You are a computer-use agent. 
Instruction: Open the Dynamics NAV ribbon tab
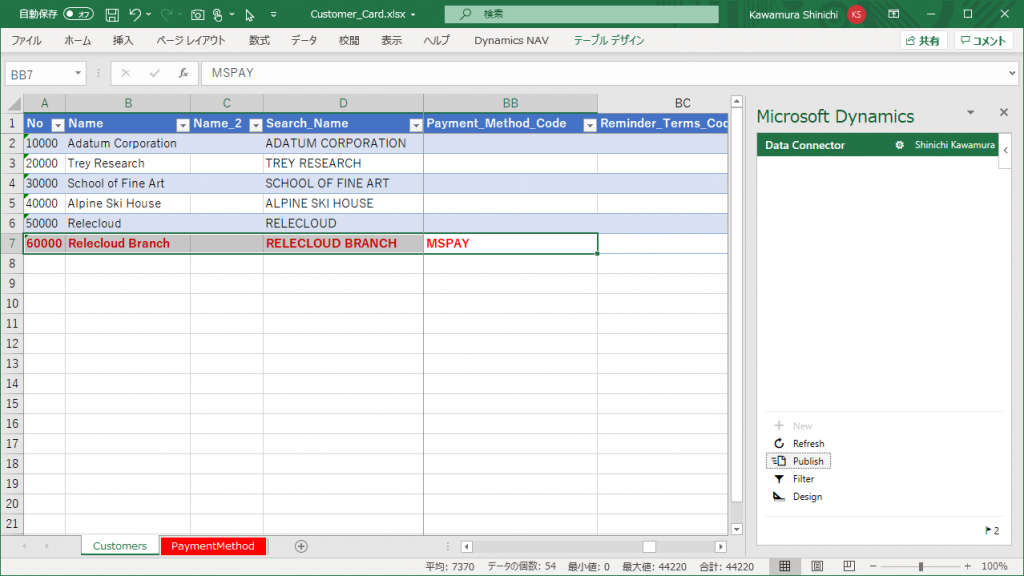[511, 41]
